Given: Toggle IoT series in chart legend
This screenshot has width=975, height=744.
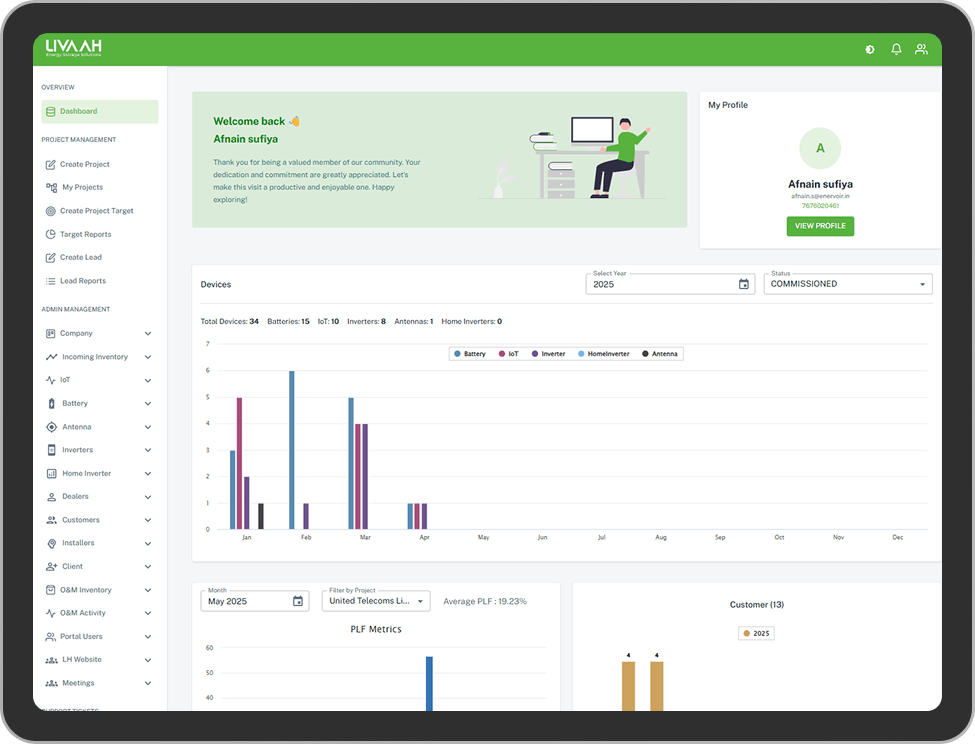Looking at the screenshot, I should 508,354.
